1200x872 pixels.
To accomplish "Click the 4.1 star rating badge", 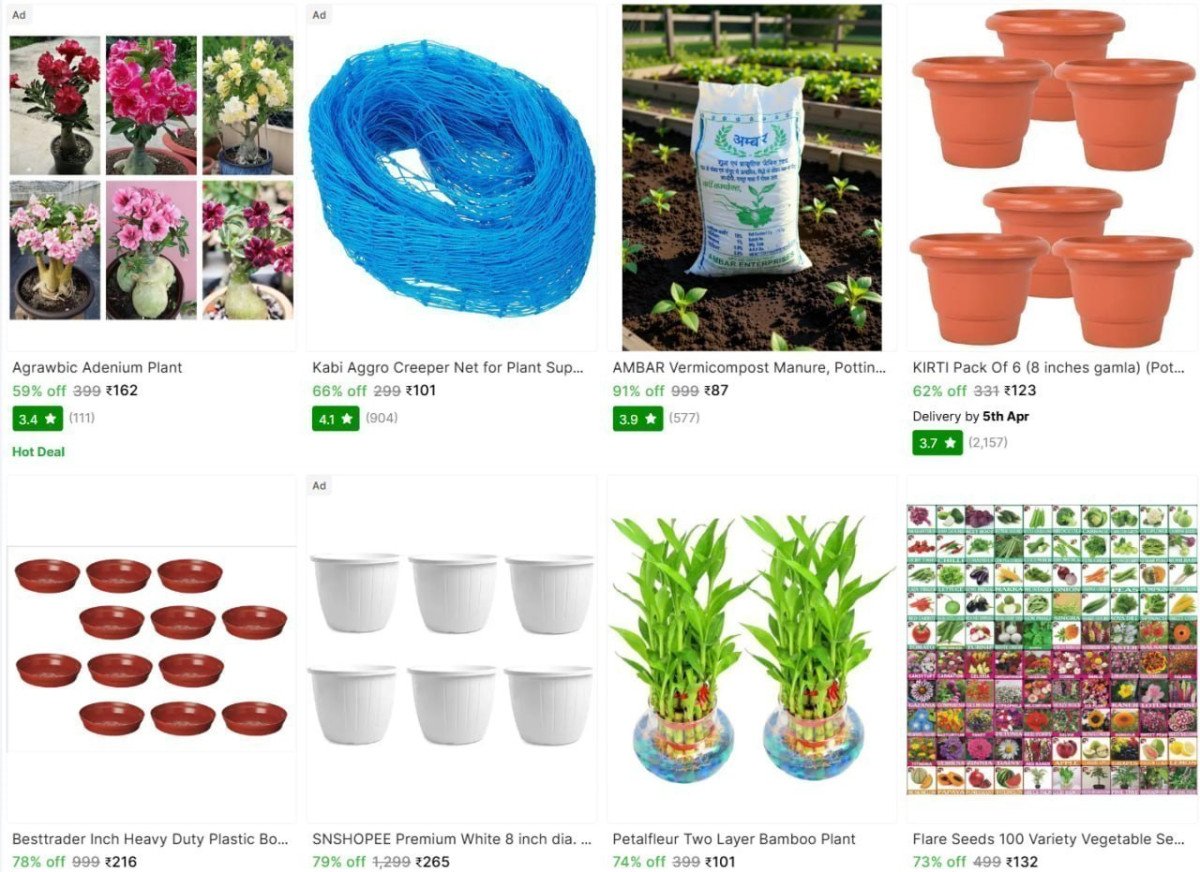I will (337, 418).
